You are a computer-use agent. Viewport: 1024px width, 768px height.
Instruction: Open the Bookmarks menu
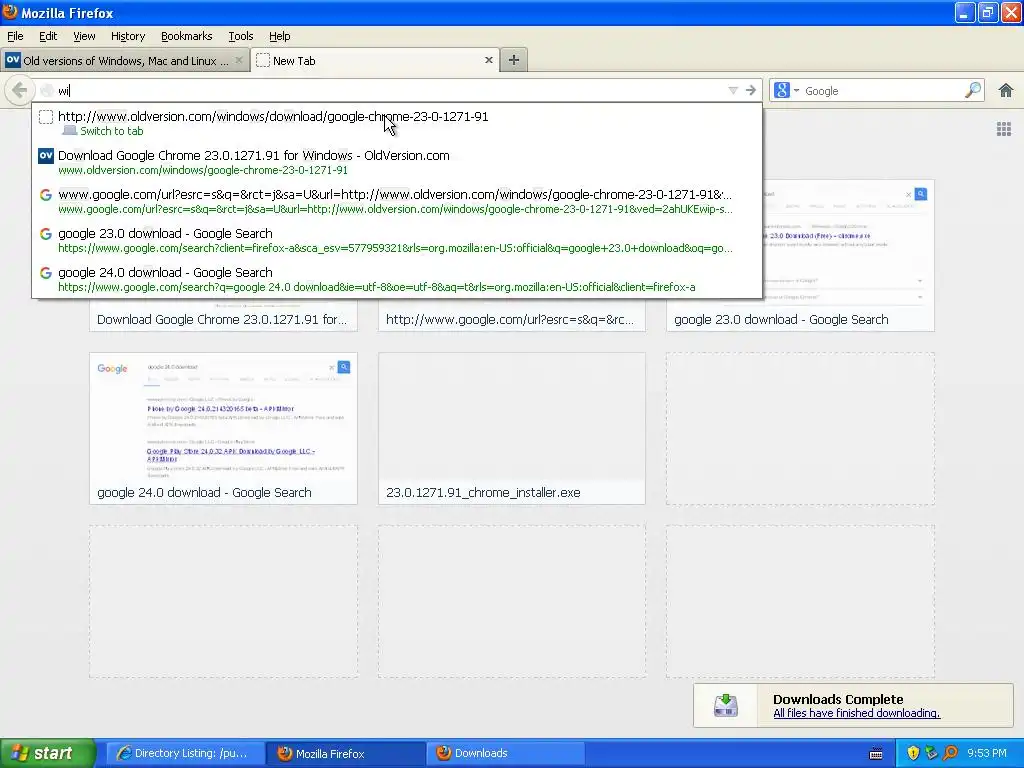tap(187, 36)
